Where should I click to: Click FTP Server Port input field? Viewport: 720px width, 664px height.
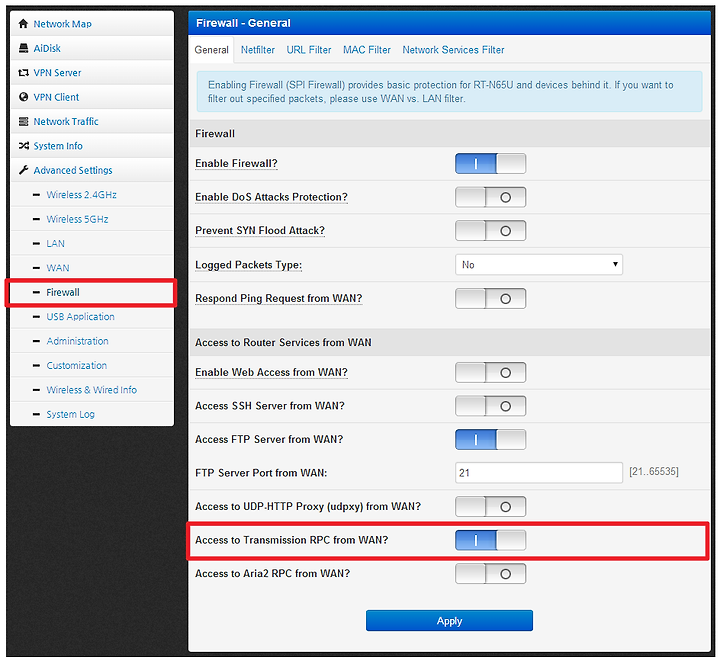coord(539,473)
